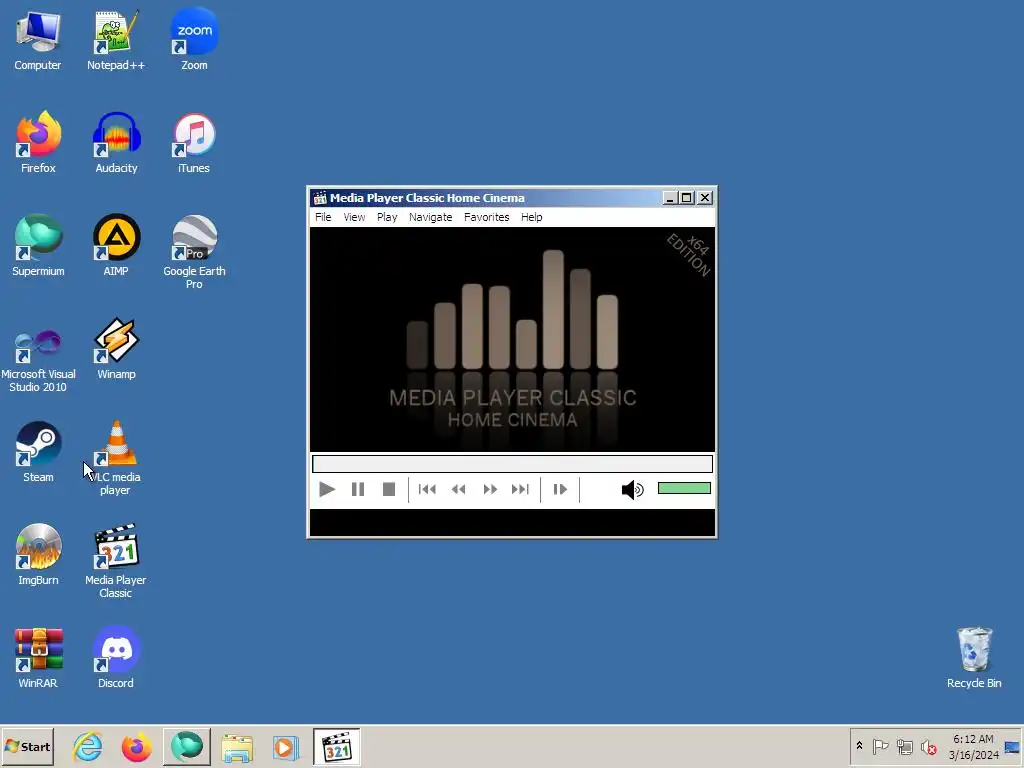
Task: Close the Media Player Classic window
Action: 705,198
